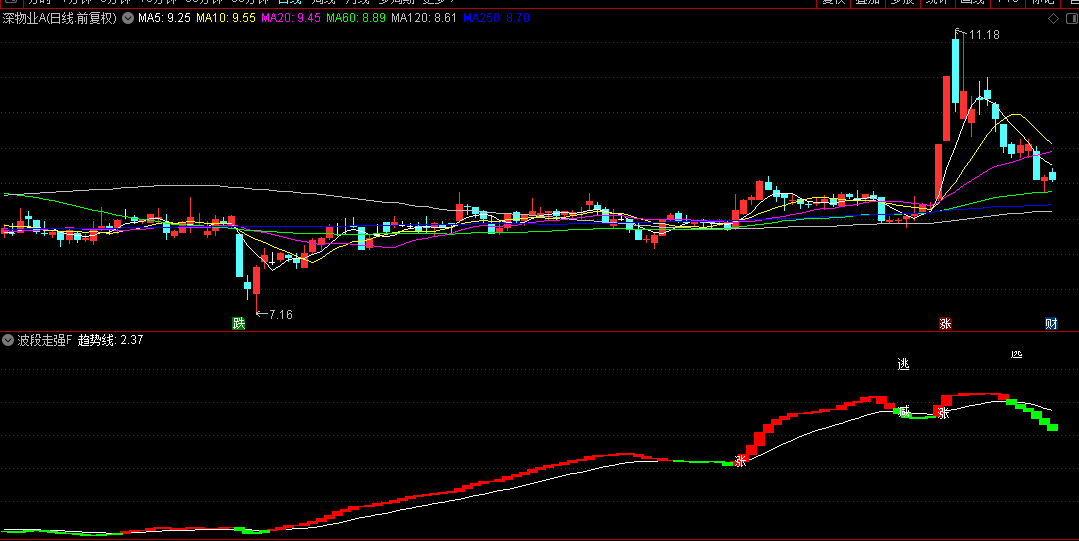The image size is (1079, 541).
Task: Open the dropdown arrow beside 深物业A title
Action: [128, 19]
